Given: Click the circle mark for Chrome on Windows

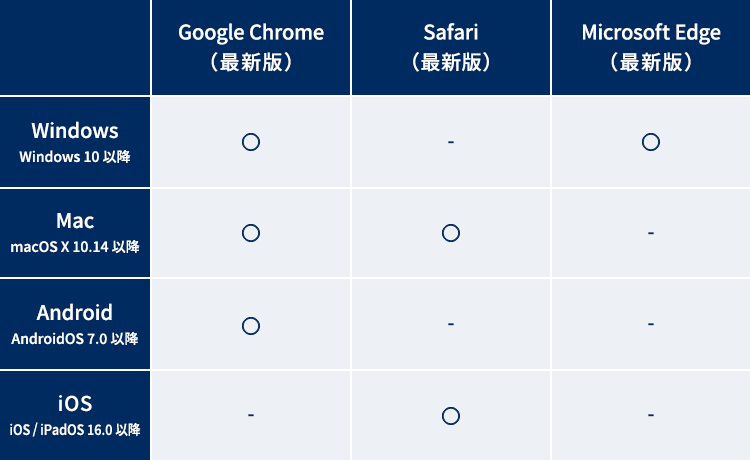Looking at the screenshot, I should [251, 142].
